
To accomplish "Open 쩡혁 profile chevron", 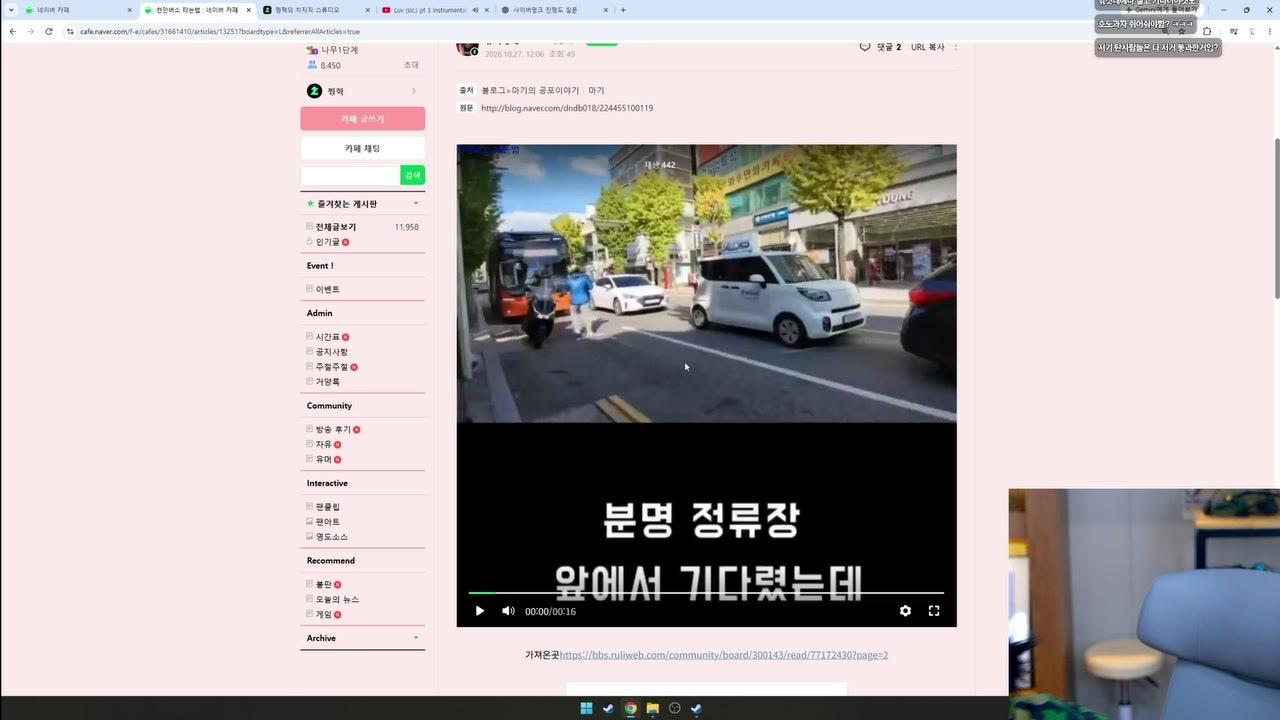I will 414,91.
